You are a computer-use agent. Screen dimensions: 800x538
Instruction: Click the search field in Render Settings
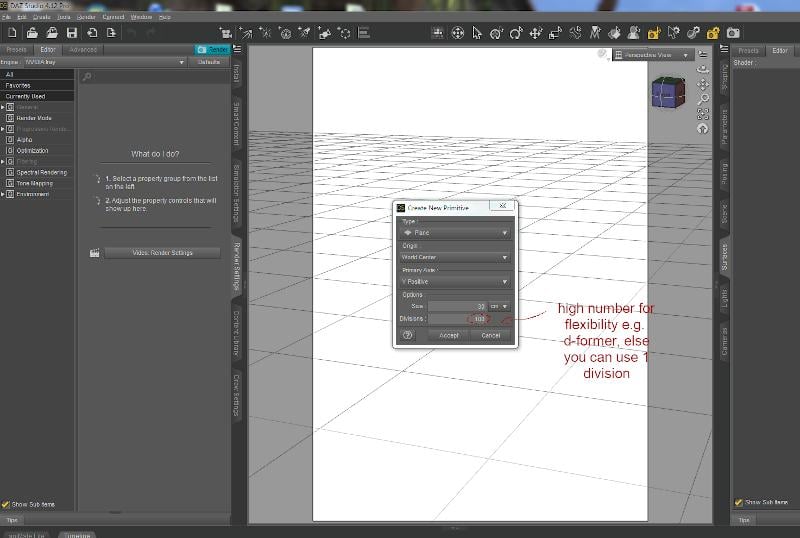(x=155, y=77)
